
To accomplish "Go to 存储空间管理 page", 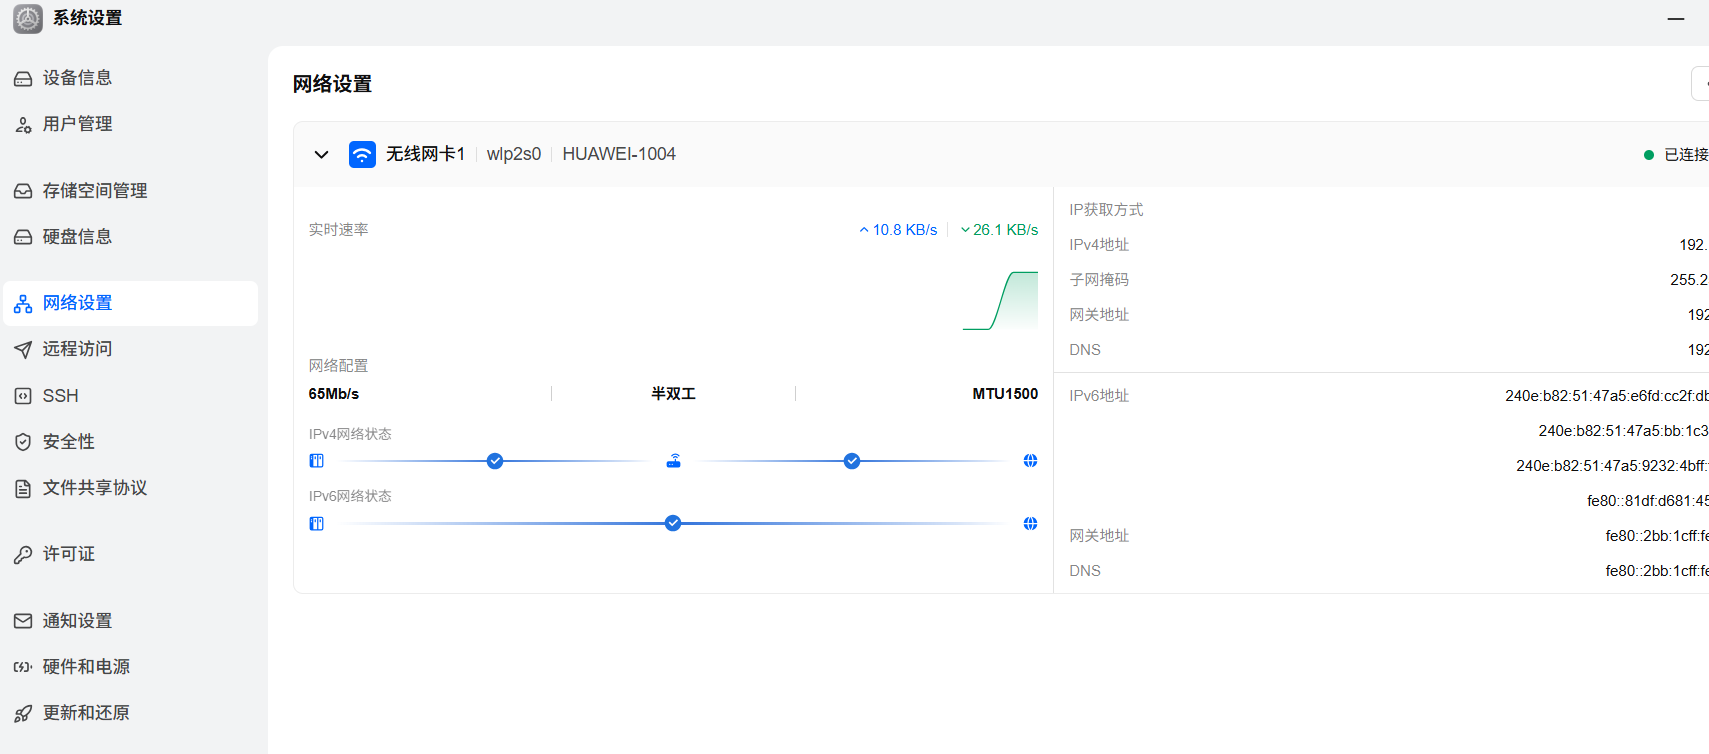I will tap(131, 191).
